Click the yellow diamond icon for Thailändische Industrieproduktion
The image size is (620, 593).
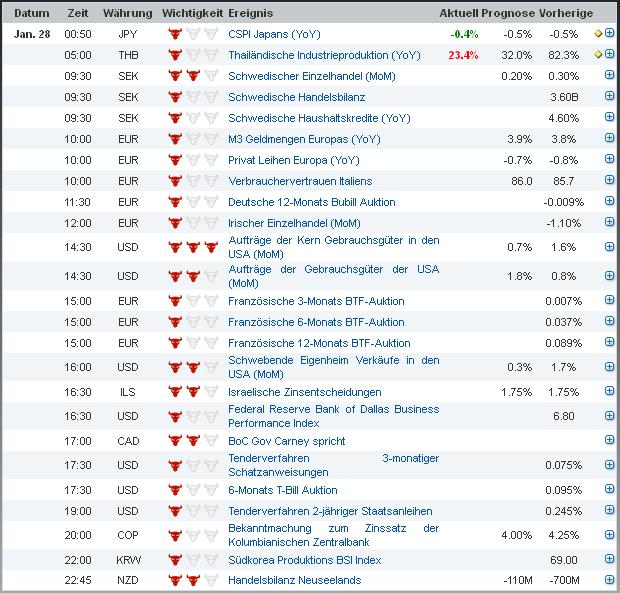click(x=598, y=55)
